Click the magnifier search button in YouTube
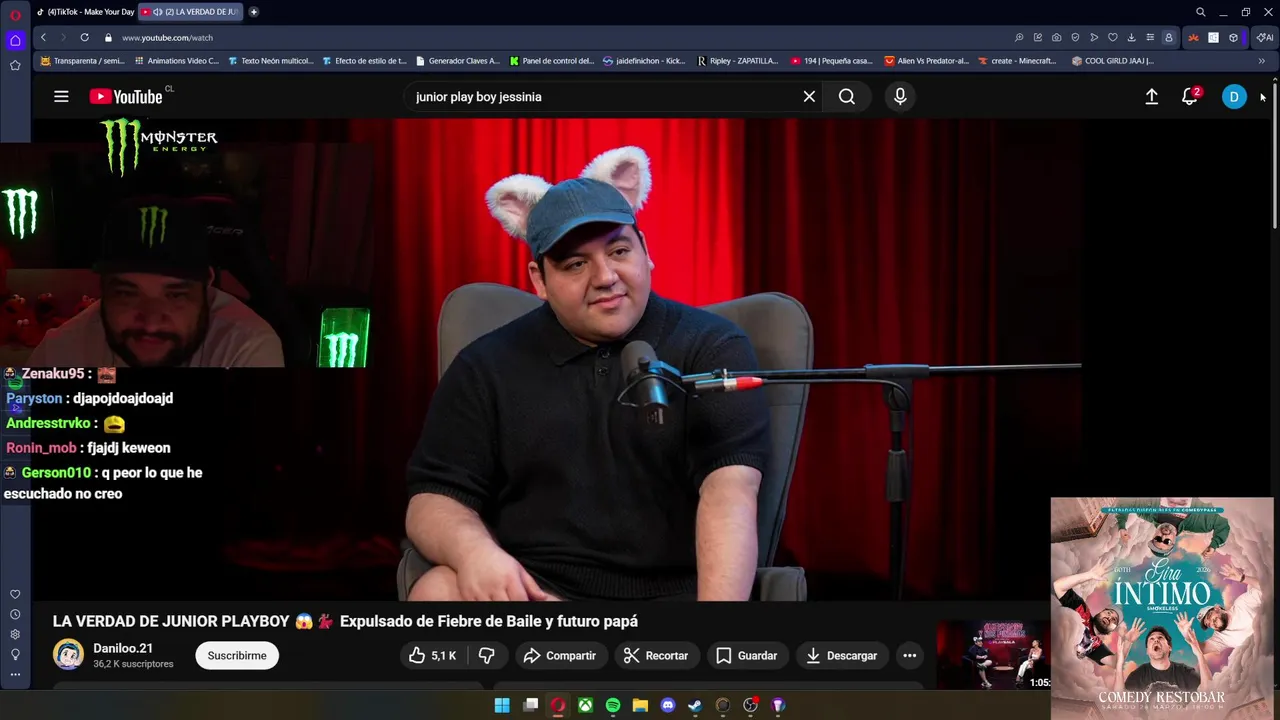The width and height of the screenshot is (1280, 720). 847,97
